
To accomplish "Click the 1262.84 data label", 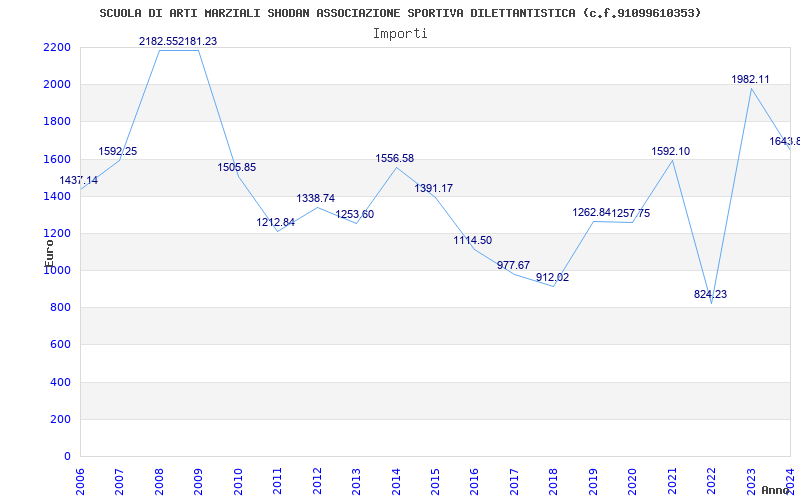I will (x=592, y=212).
